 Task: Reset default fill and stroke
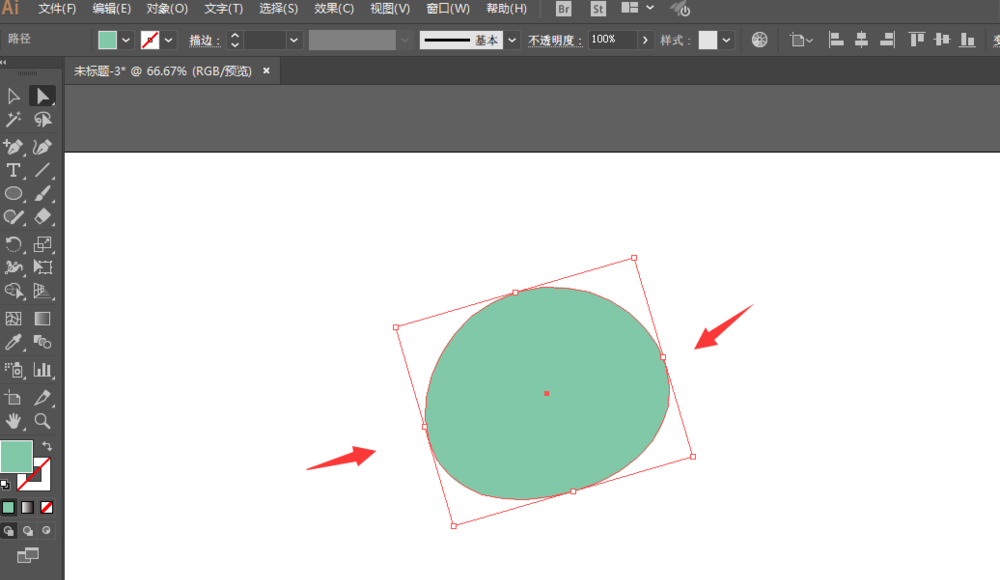click(x=5, y=484)
